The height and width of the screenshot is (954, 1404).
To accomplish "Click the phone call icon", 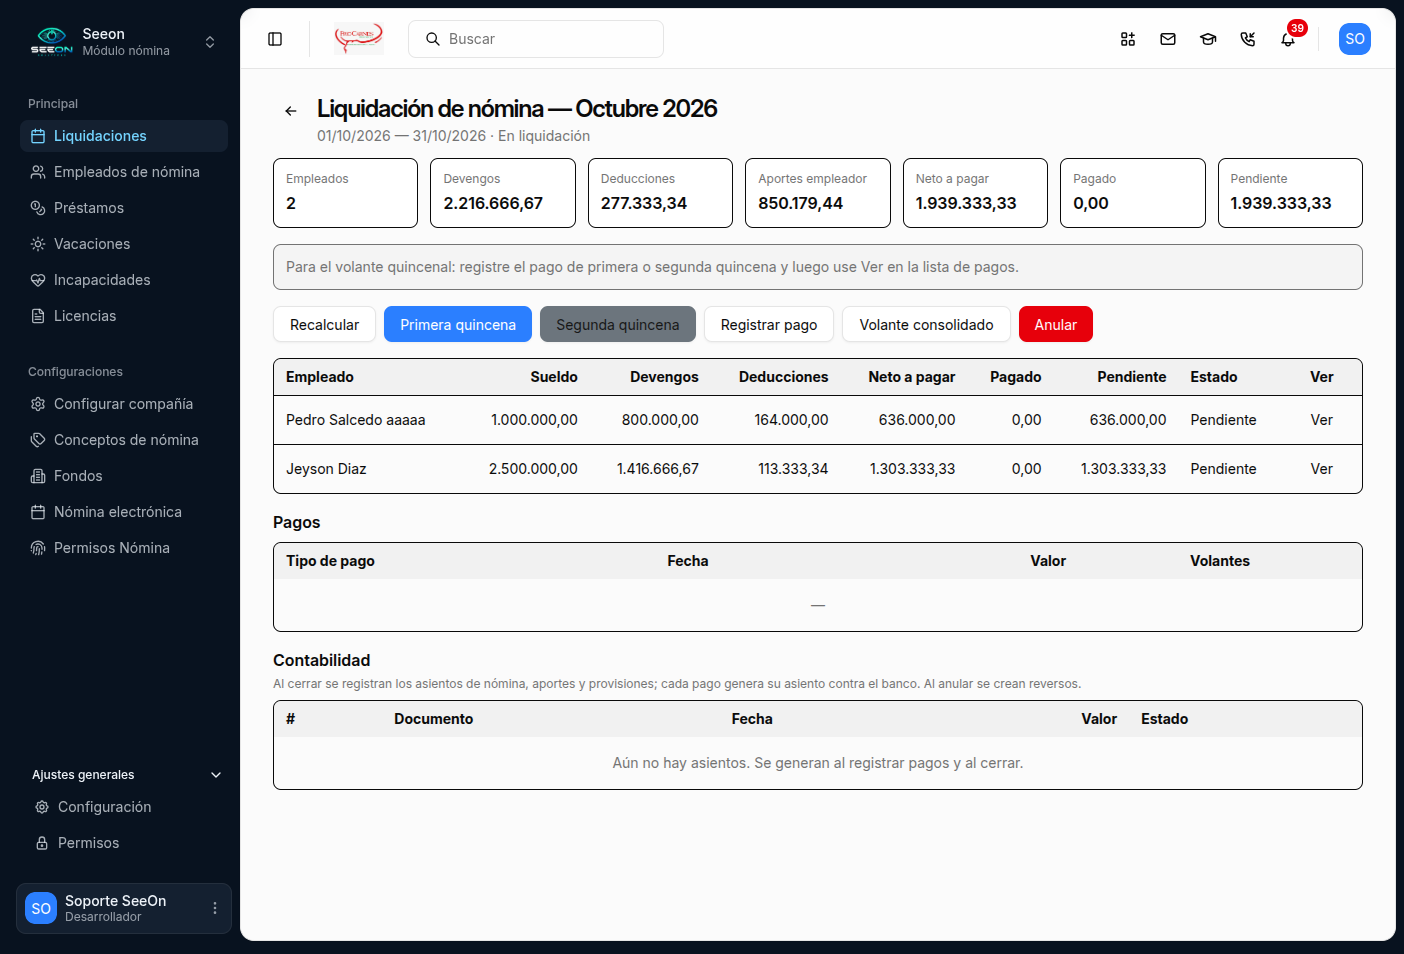I will coord(1248,39).
